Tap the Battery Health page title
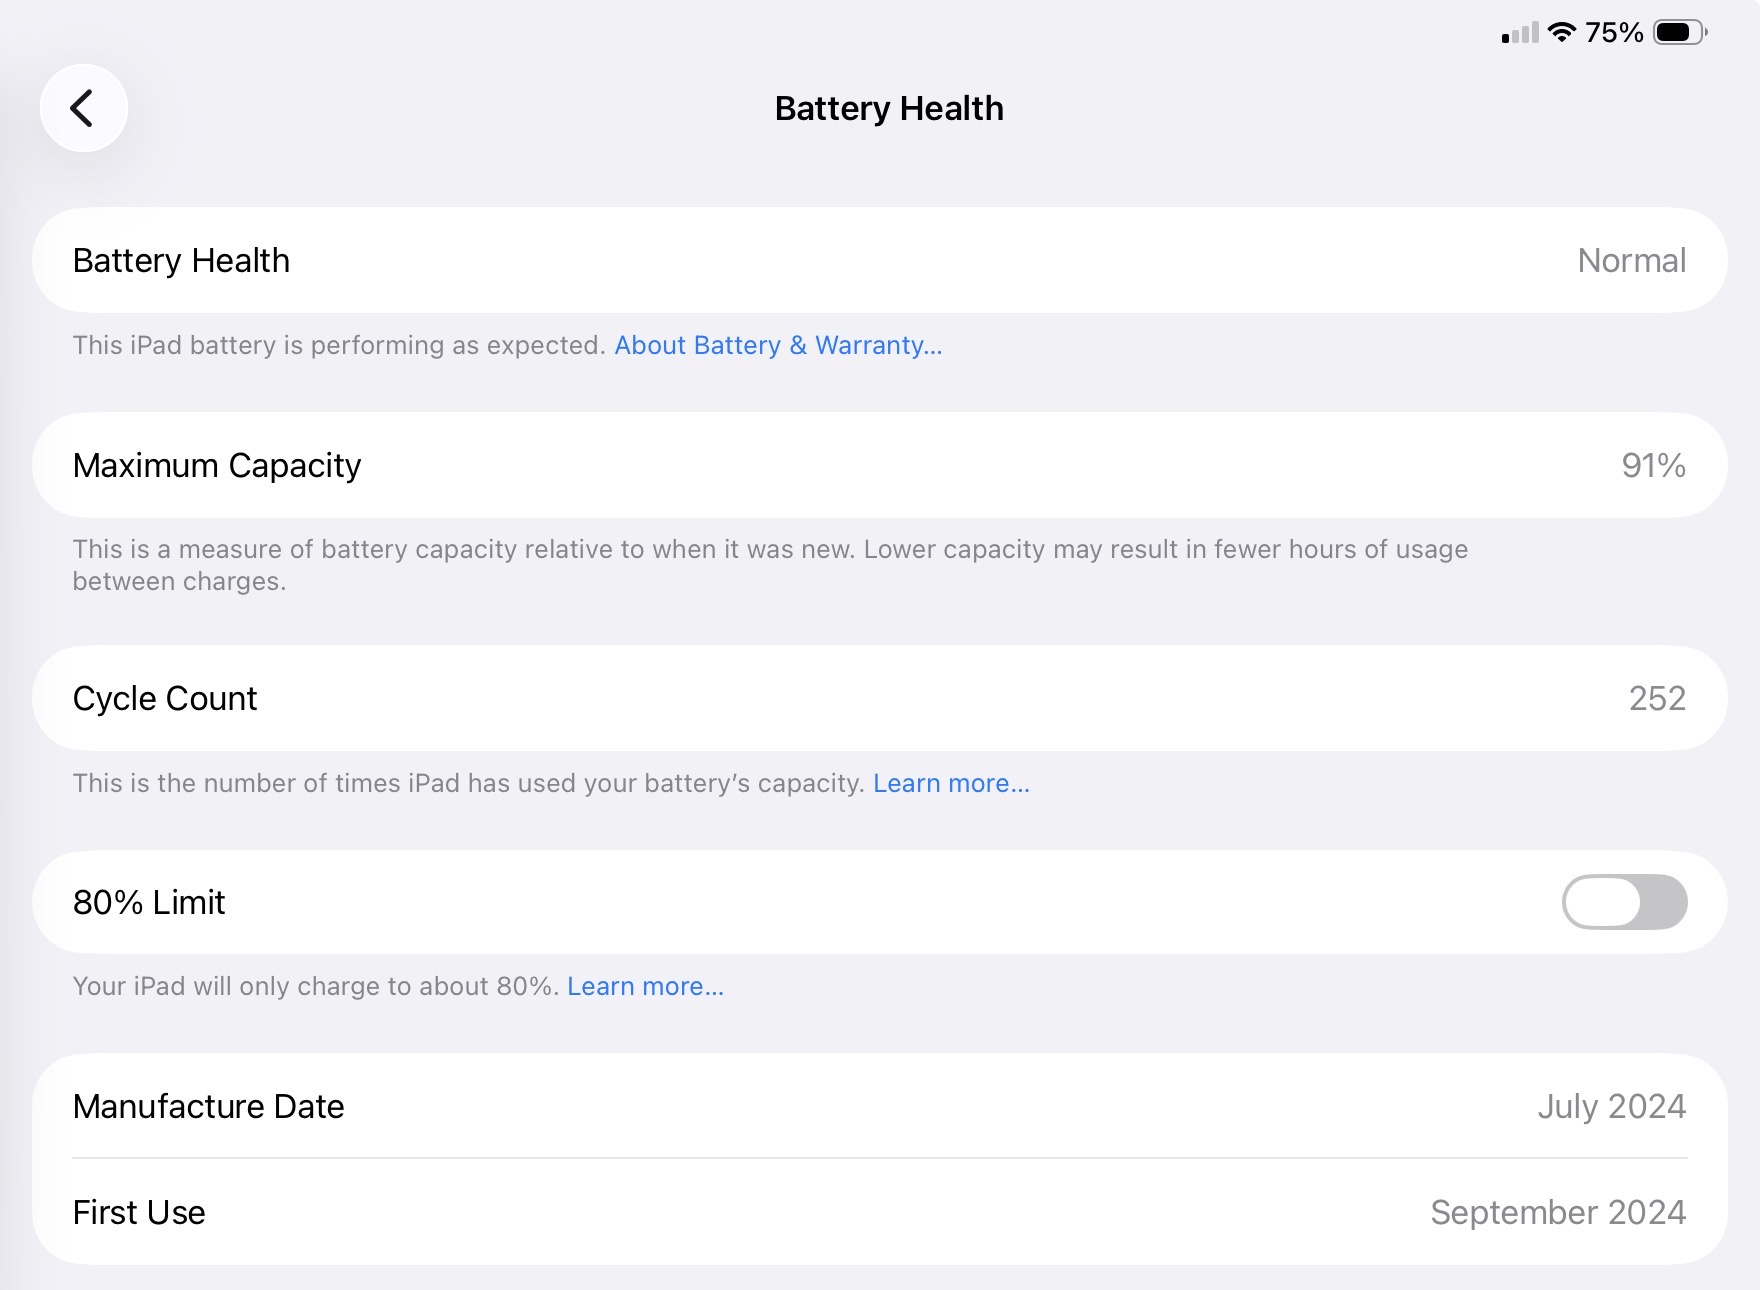Viewport: 1760px width, 1290px height. (x=889, y=108)
